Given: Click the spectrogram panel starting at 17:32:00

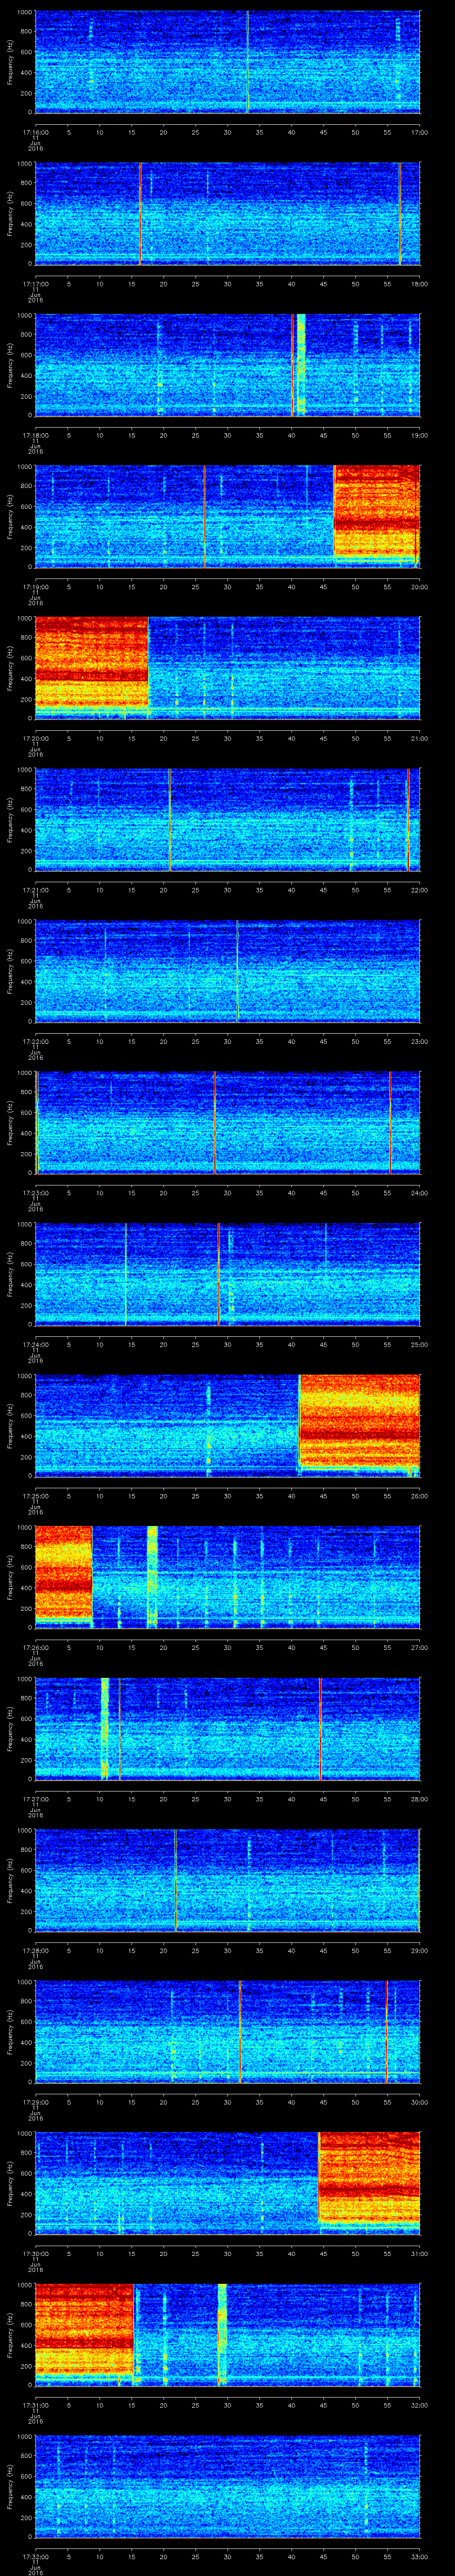Looking at the screenshot, I should pos(227,2485).
